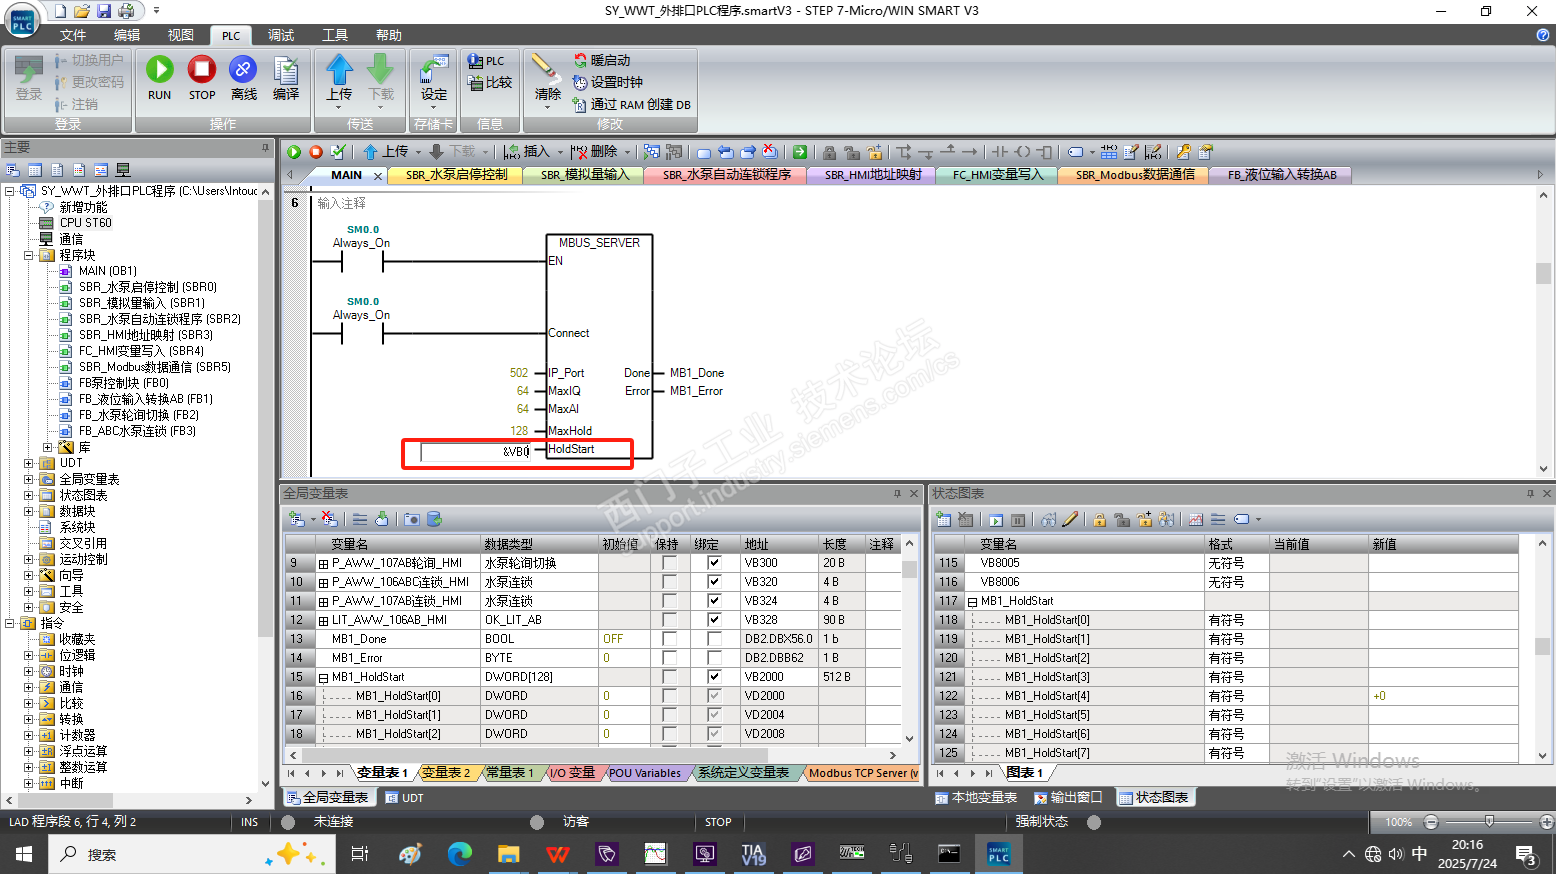Toggle 绑定 checkbox for P_AWW_106ABC连锁_HMI
This screenshot has width=1556, height=875.
click(x=714, y=582)
